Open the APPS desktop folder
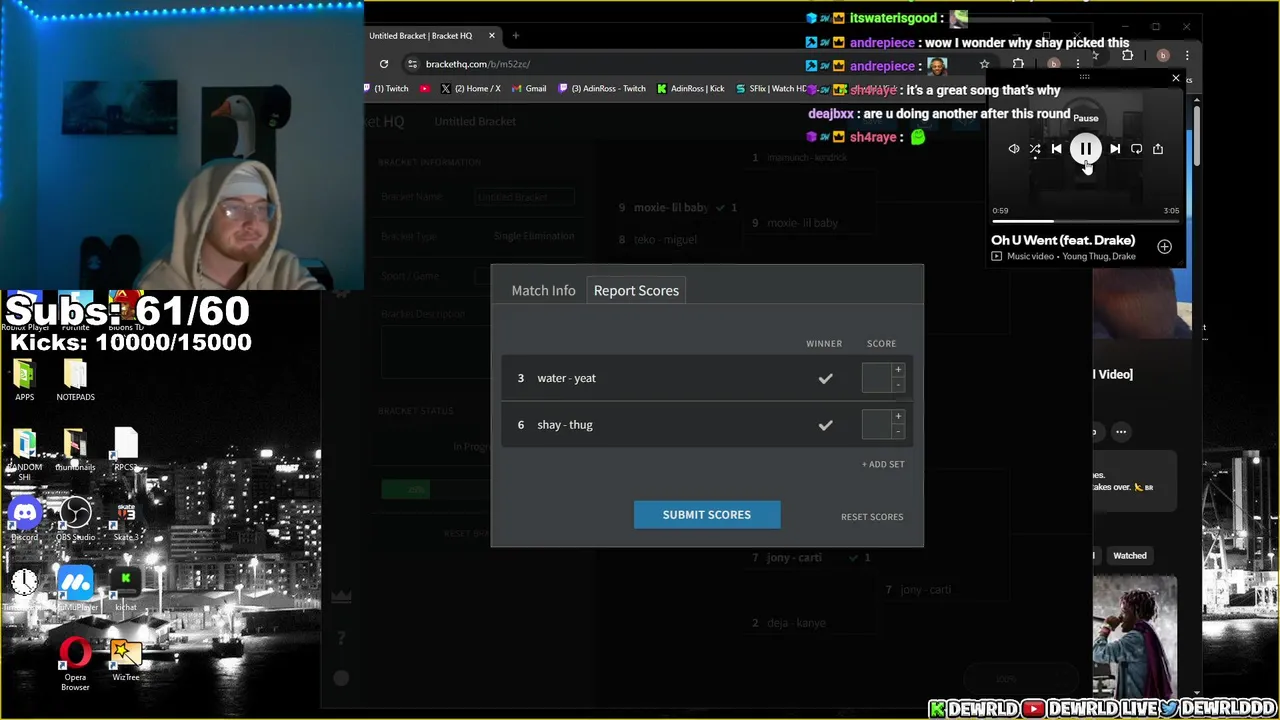This screenshot has width=1280, height=720. (24, 380)
